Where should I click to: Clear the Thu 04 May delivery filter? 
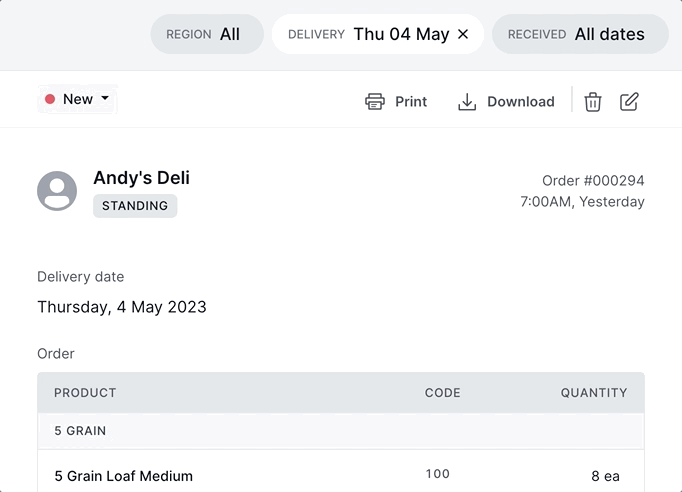(x=463, y=34)
